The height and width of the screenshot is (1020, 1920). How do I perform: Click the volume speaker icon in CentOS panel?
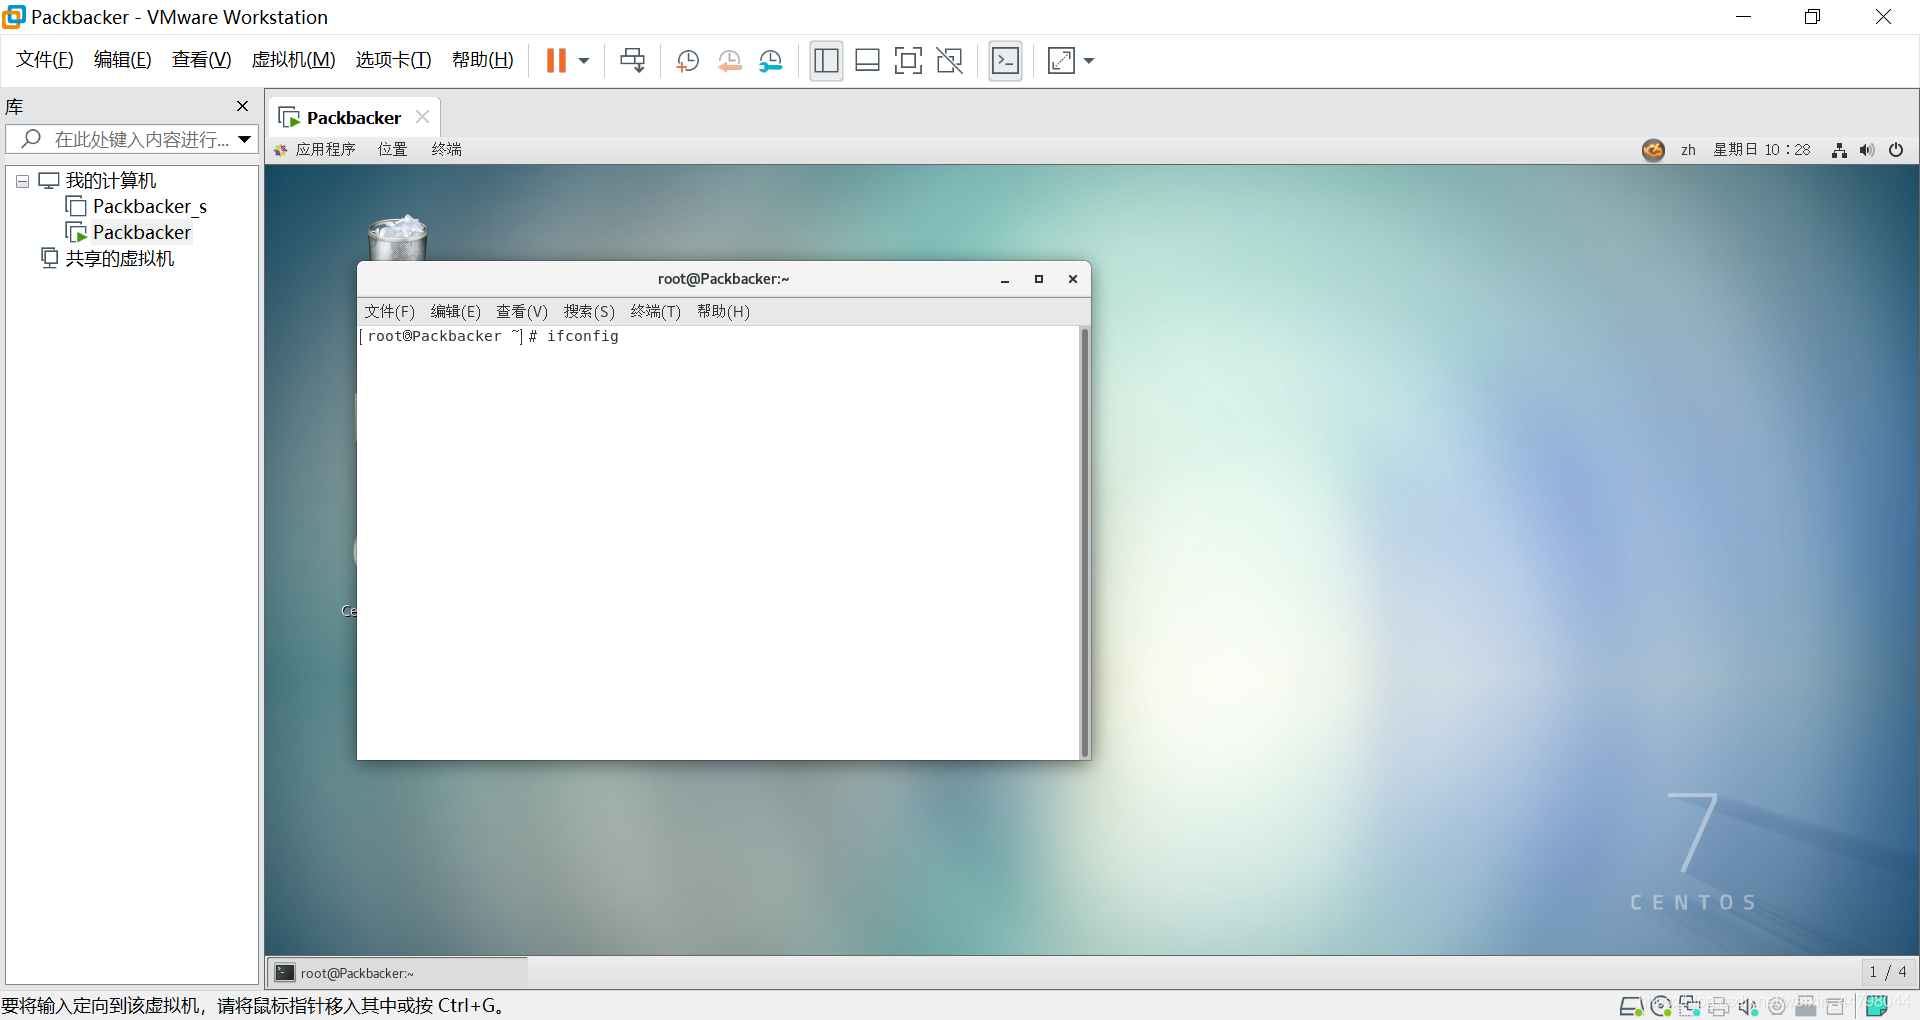[x=1867, y=150]
